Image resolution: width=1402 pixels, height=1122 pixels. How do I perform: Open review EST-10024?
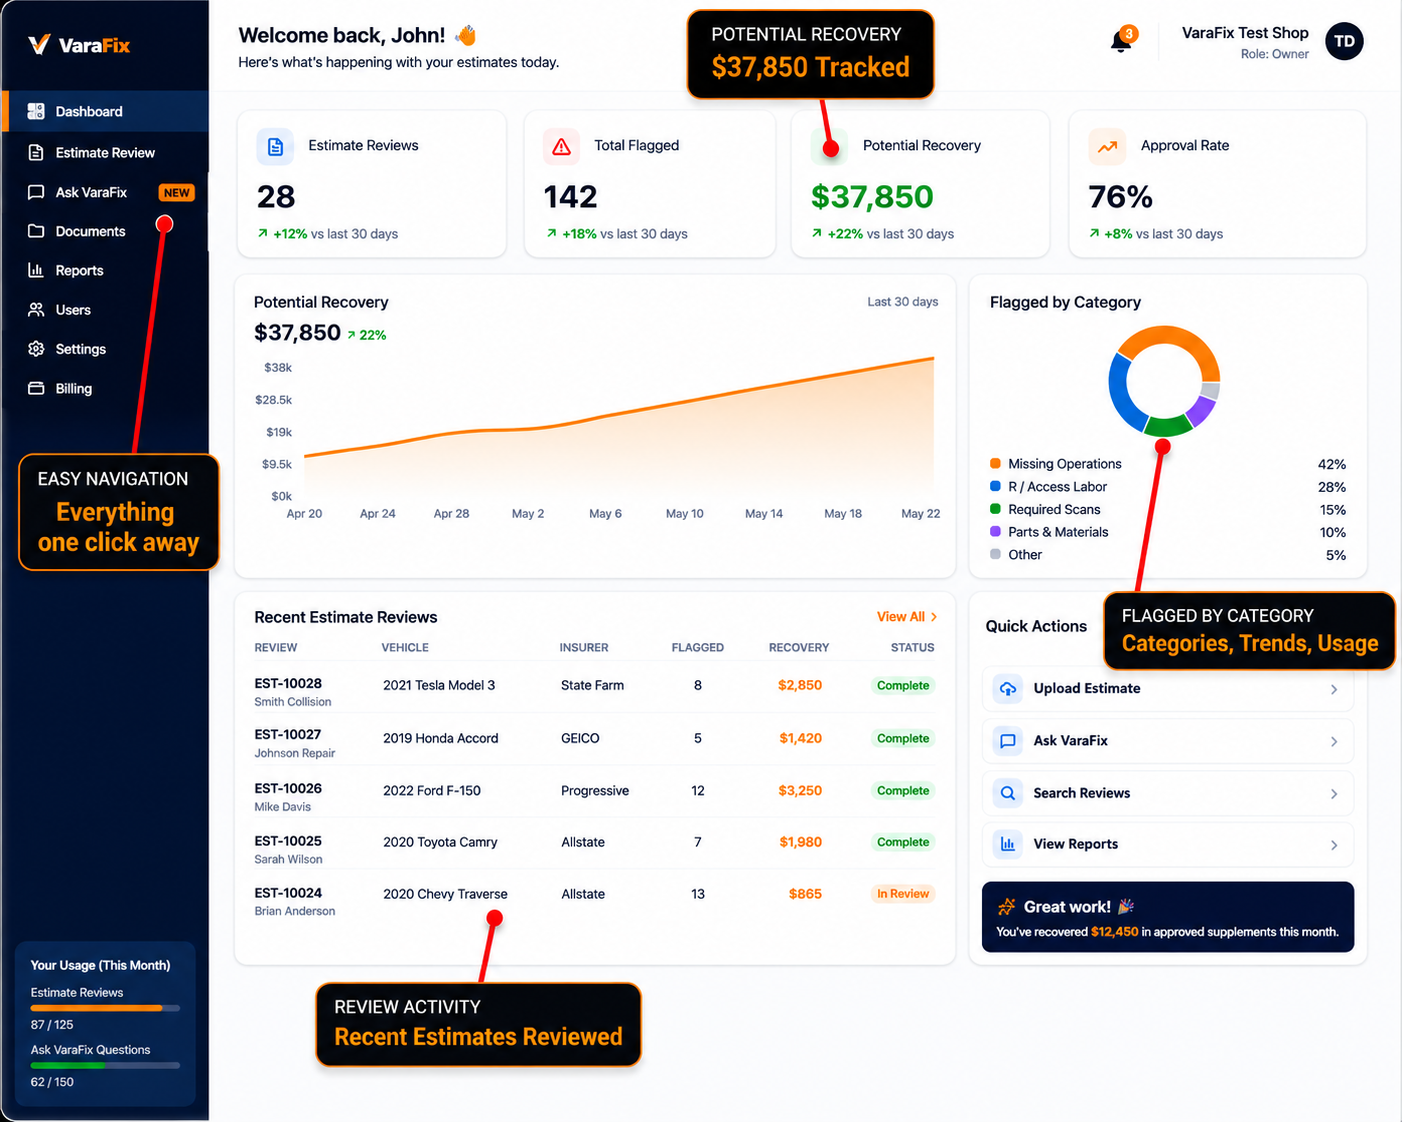pos(288,893)
